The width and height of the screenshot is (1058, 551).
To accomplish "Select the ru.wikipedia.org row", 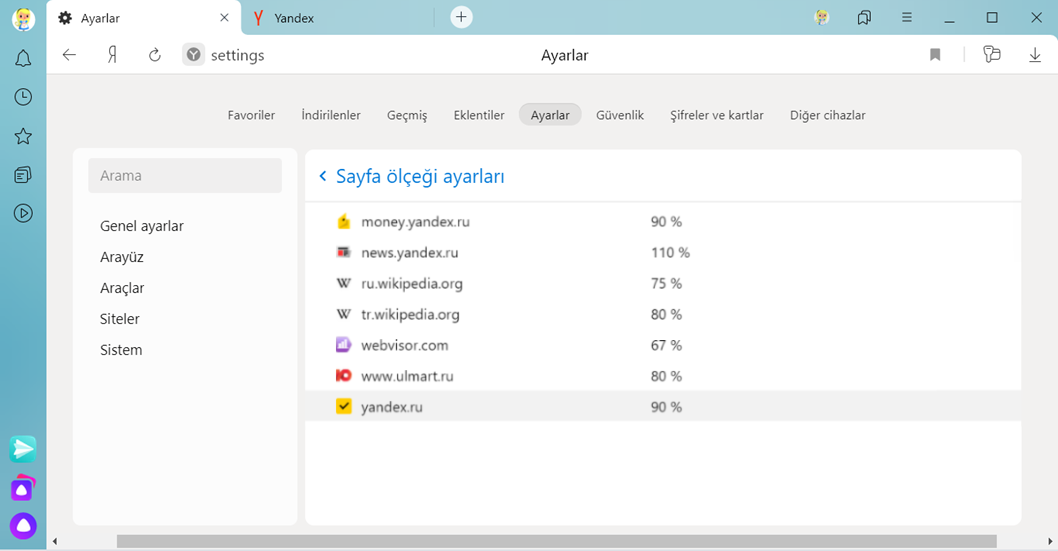I will point(663,284).
